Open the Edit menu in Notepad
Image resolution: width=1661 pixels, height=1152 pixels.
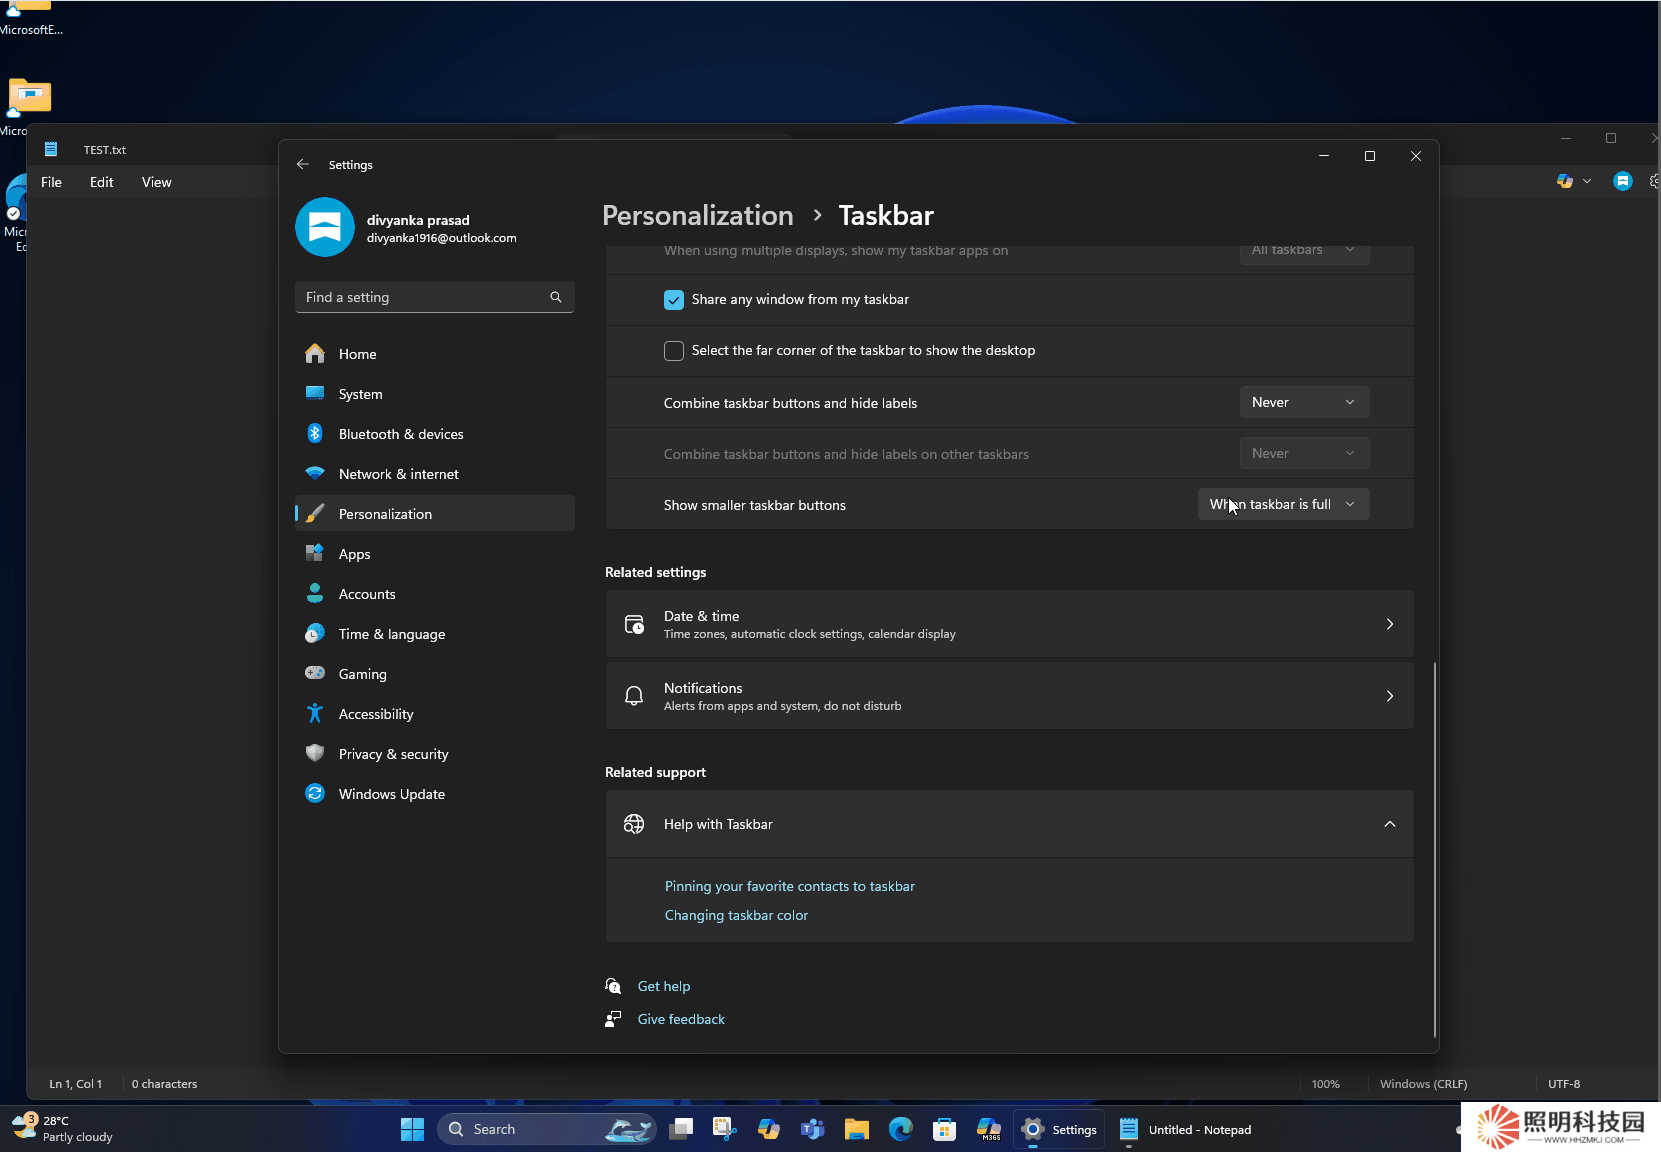click(101, 182)
